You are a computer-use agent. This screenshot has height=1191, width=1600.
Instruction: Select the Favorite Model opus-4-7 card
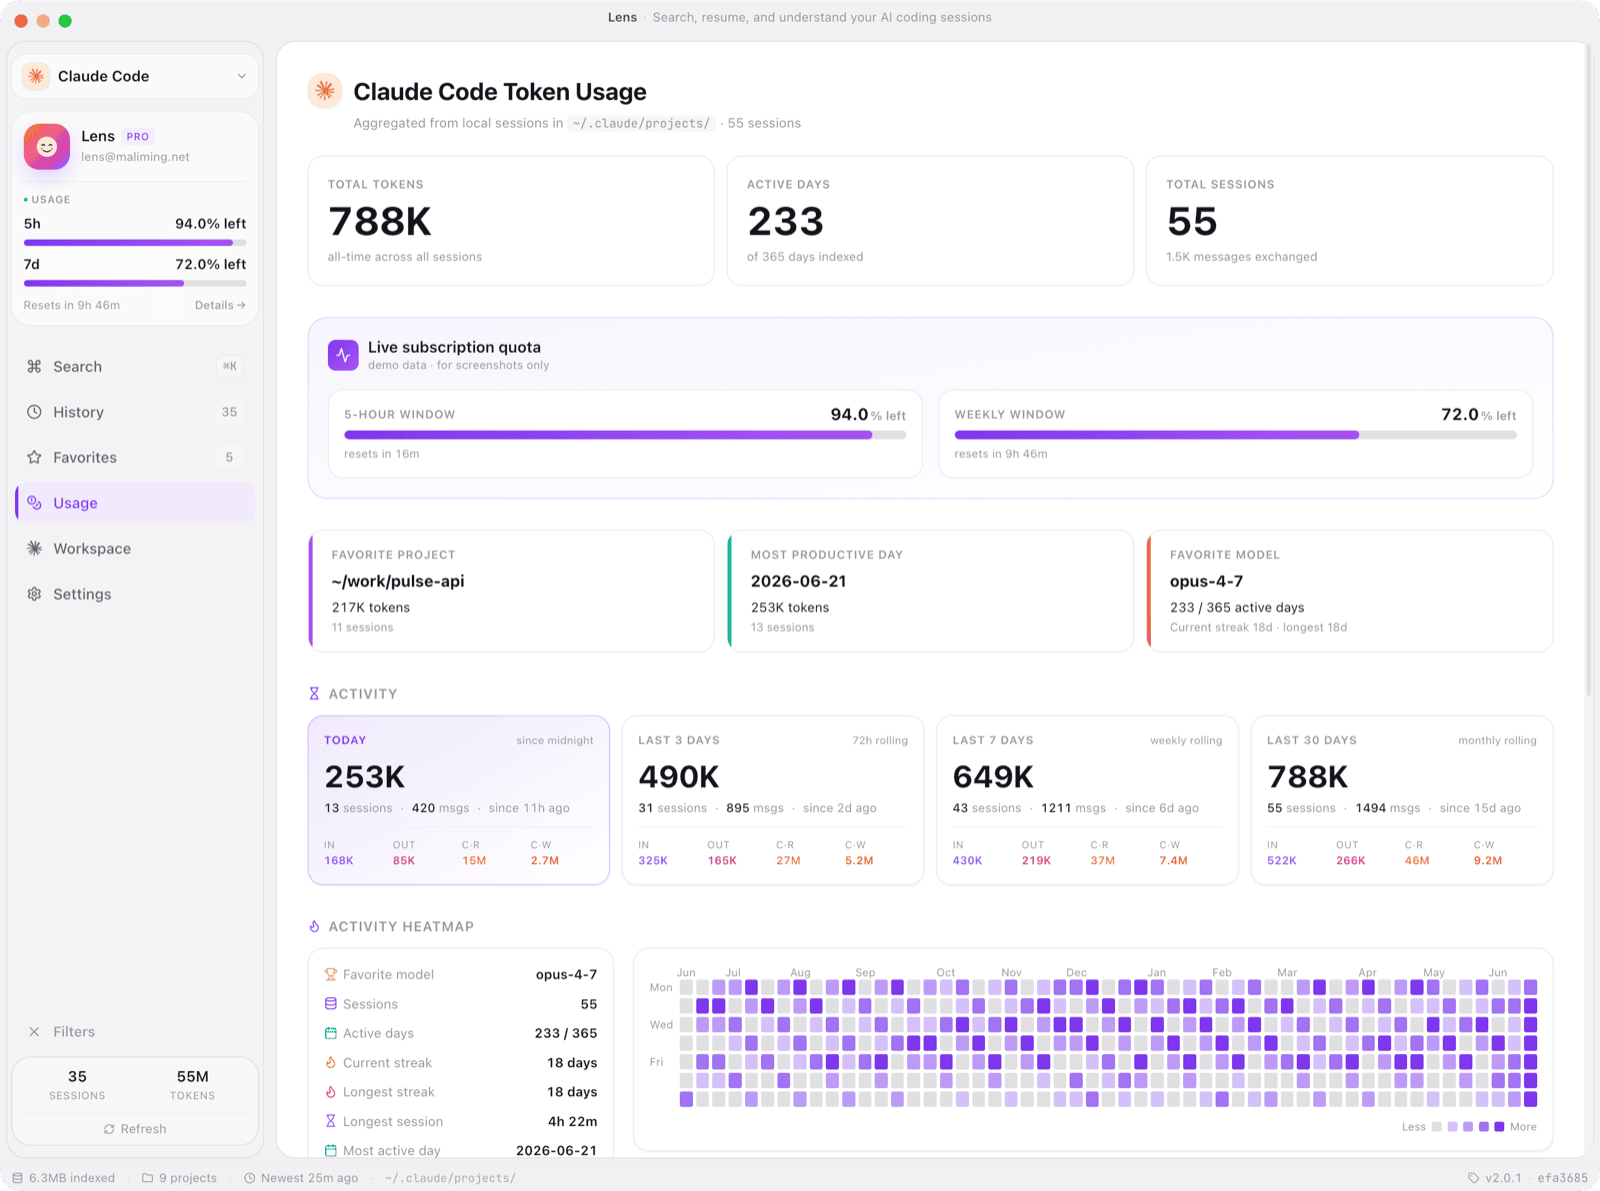coord(1349,591)
